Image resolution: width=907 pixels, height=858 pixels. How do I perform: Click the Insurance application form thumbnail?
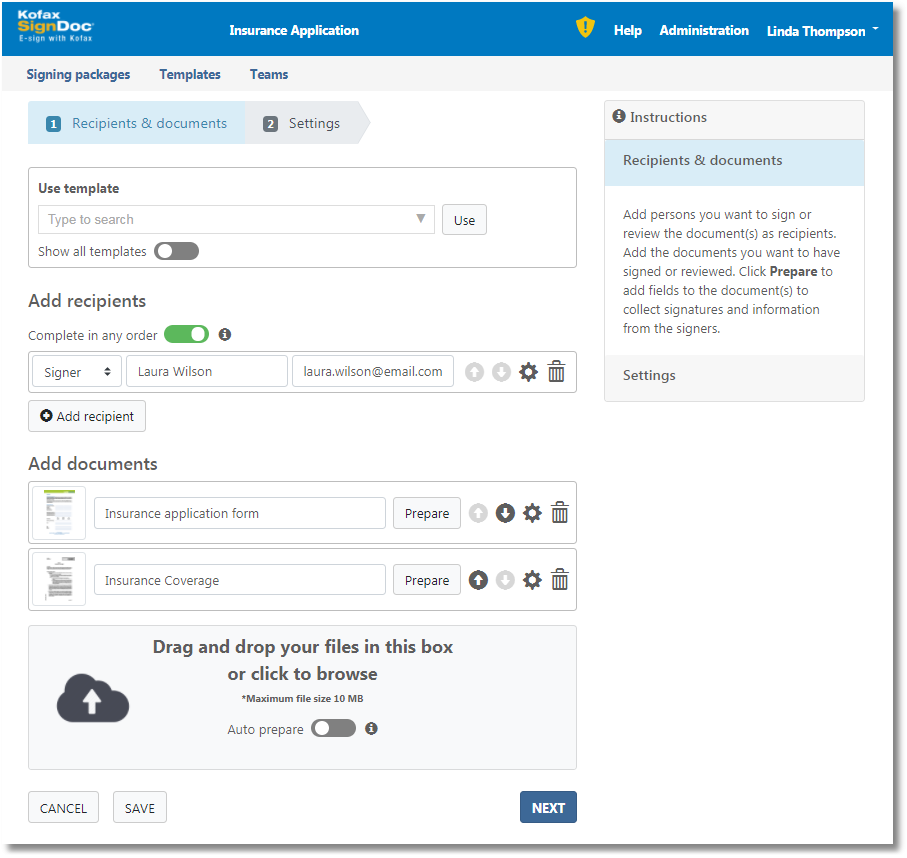coord(59,513)
